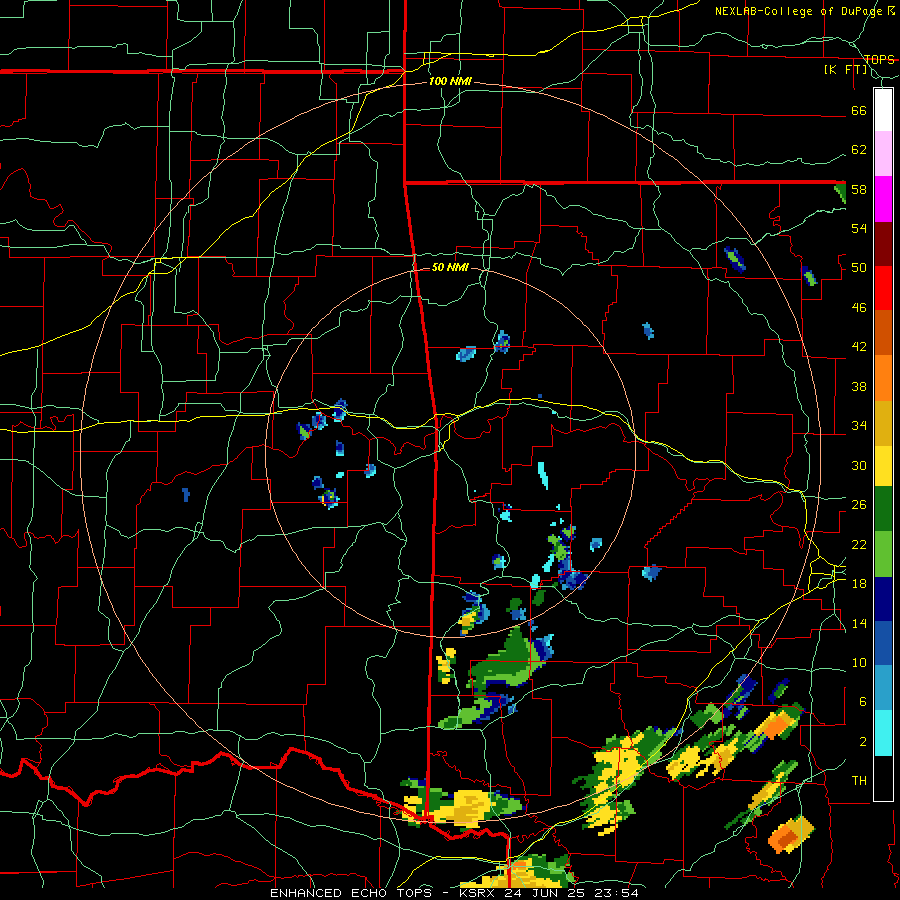This screenshot has width=900, height=900.
Task: Click the legend value 22
Action: click(859, 544)
